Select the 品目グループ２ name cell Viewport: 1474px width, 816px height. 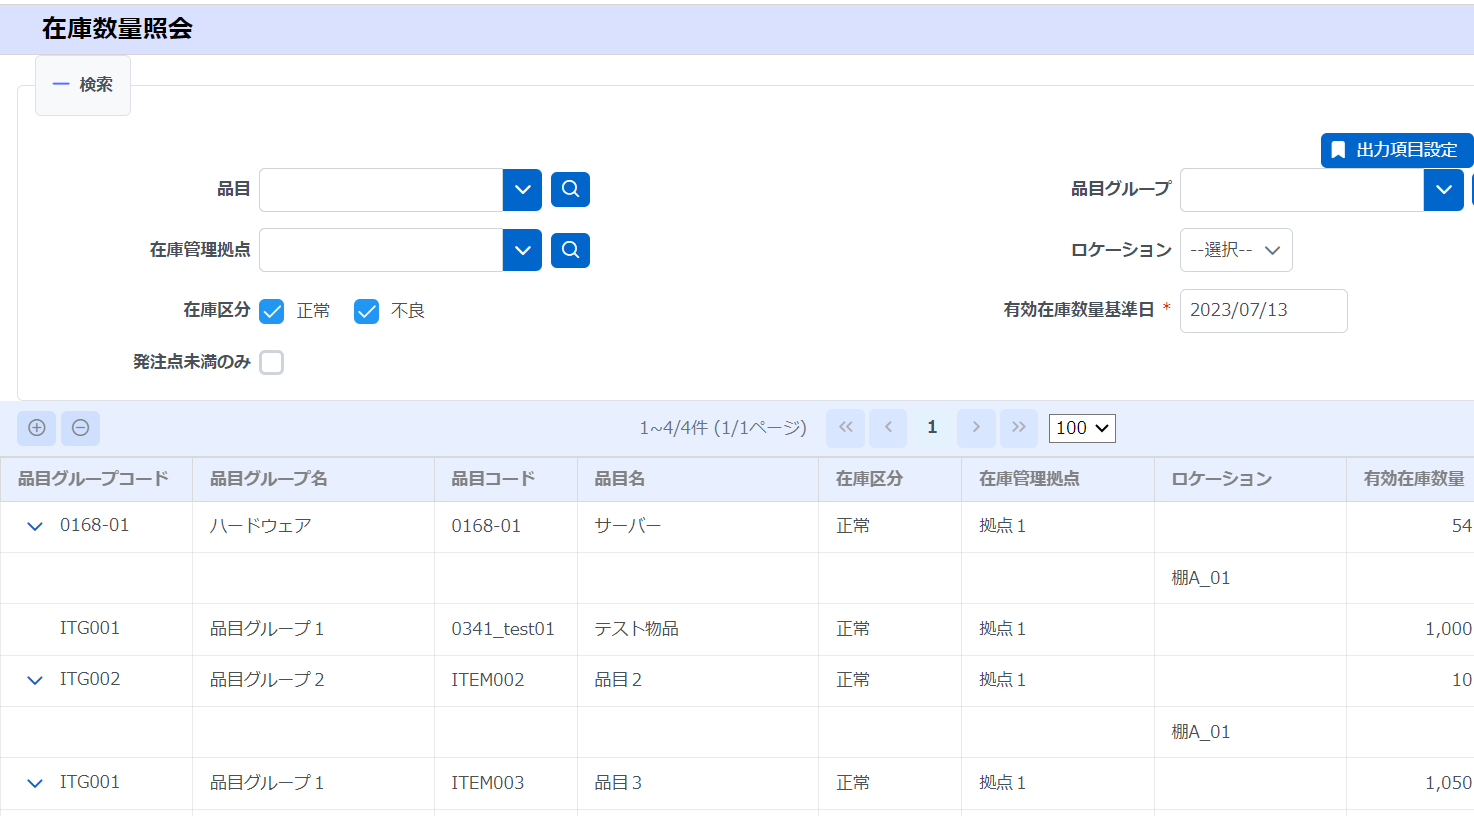pyautogui.click(x=313, y=681)
